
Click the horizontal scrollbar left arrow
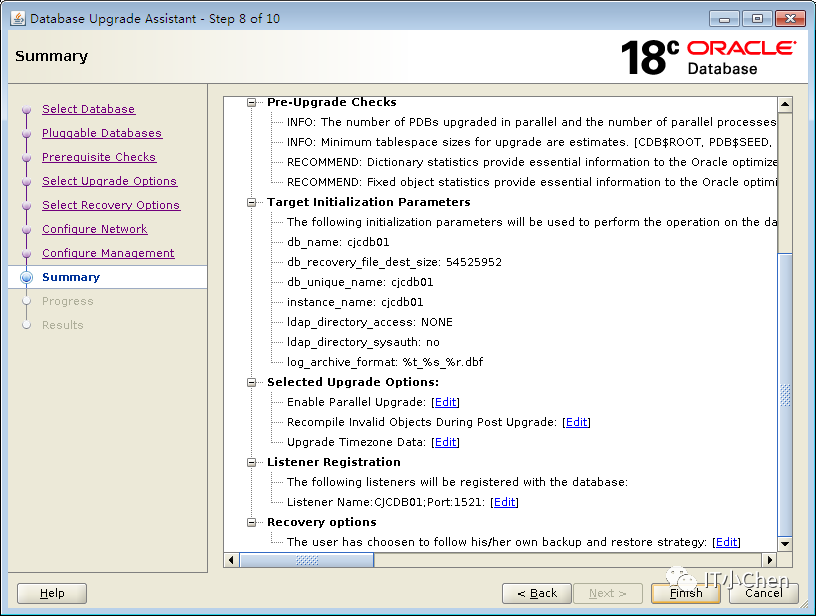coord(232,560)
